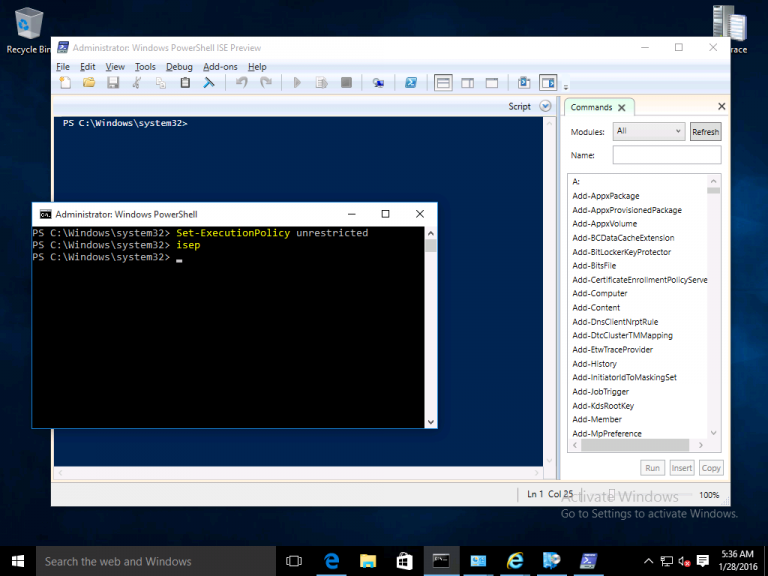Click the New Remote PowerShell Tab icon
This screenshot has height=576, width=768.
coord(378,83)
